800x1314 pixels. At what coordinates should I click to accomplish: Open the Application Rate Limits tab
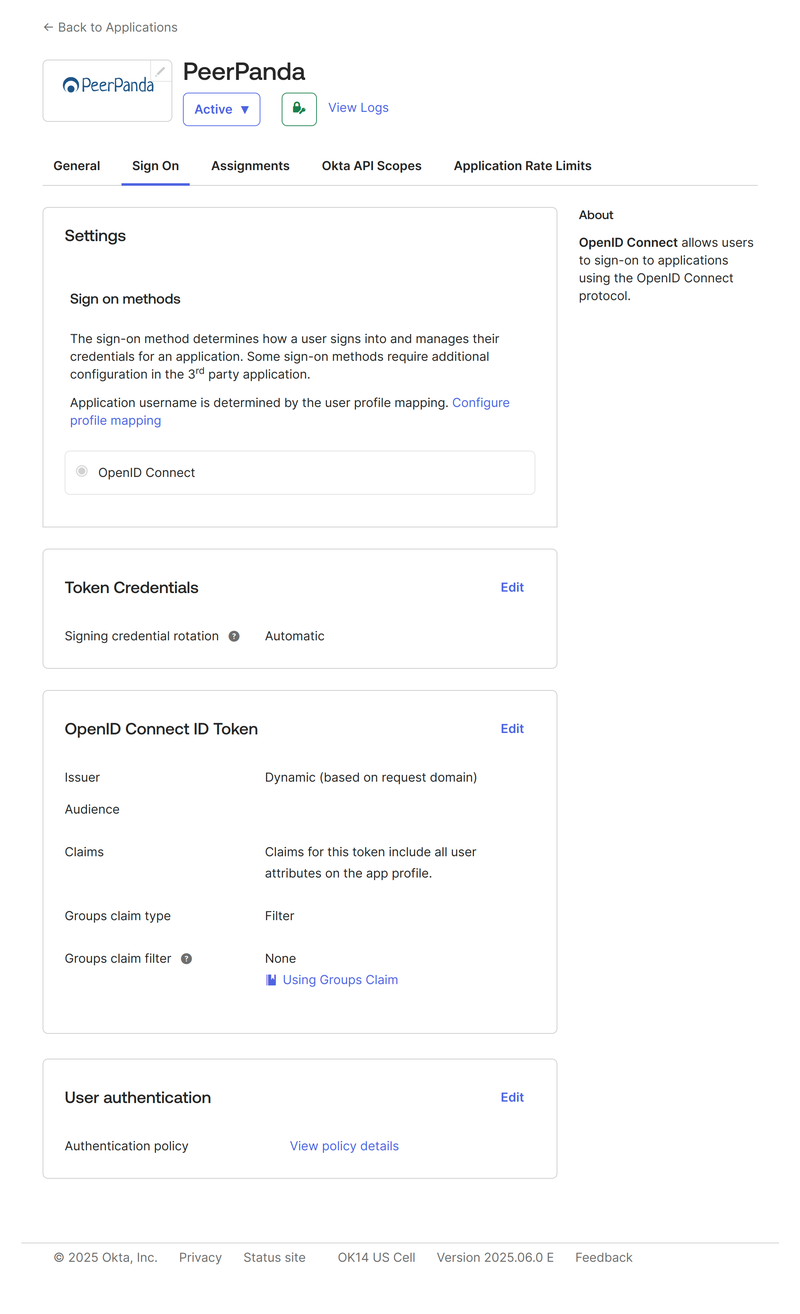522,166
